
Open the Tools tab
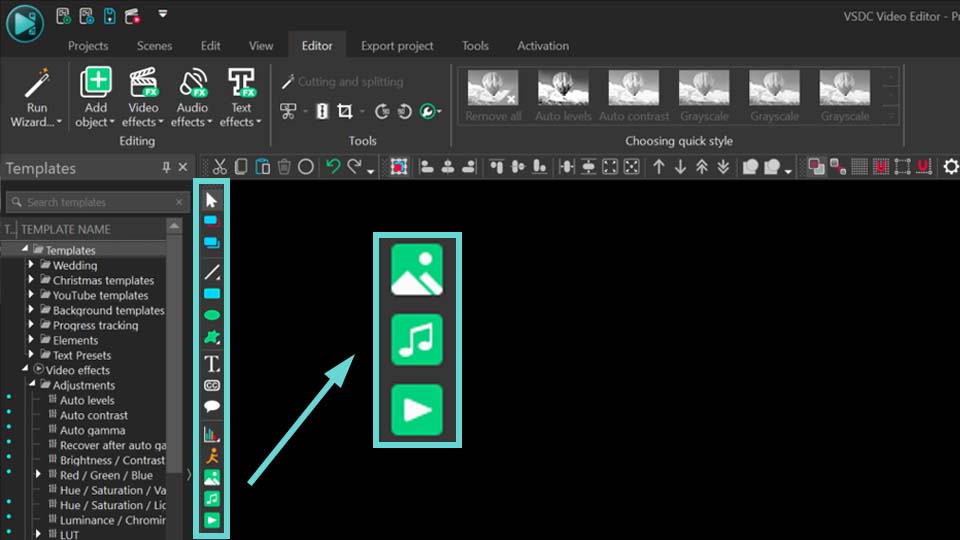[x=475, y=46]
